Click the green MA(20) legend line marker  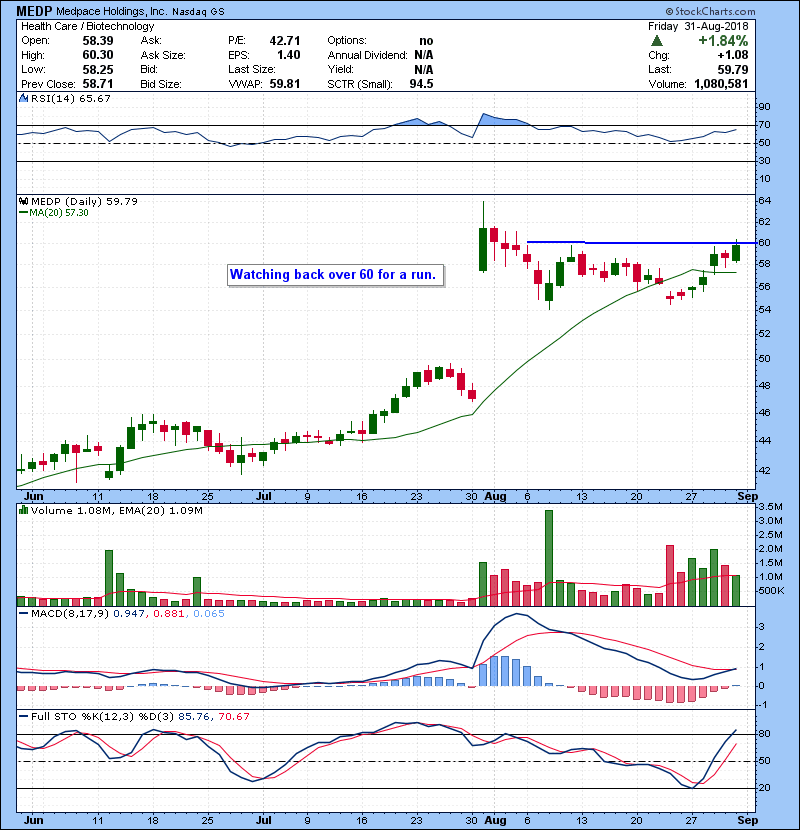tap(23, 213)
